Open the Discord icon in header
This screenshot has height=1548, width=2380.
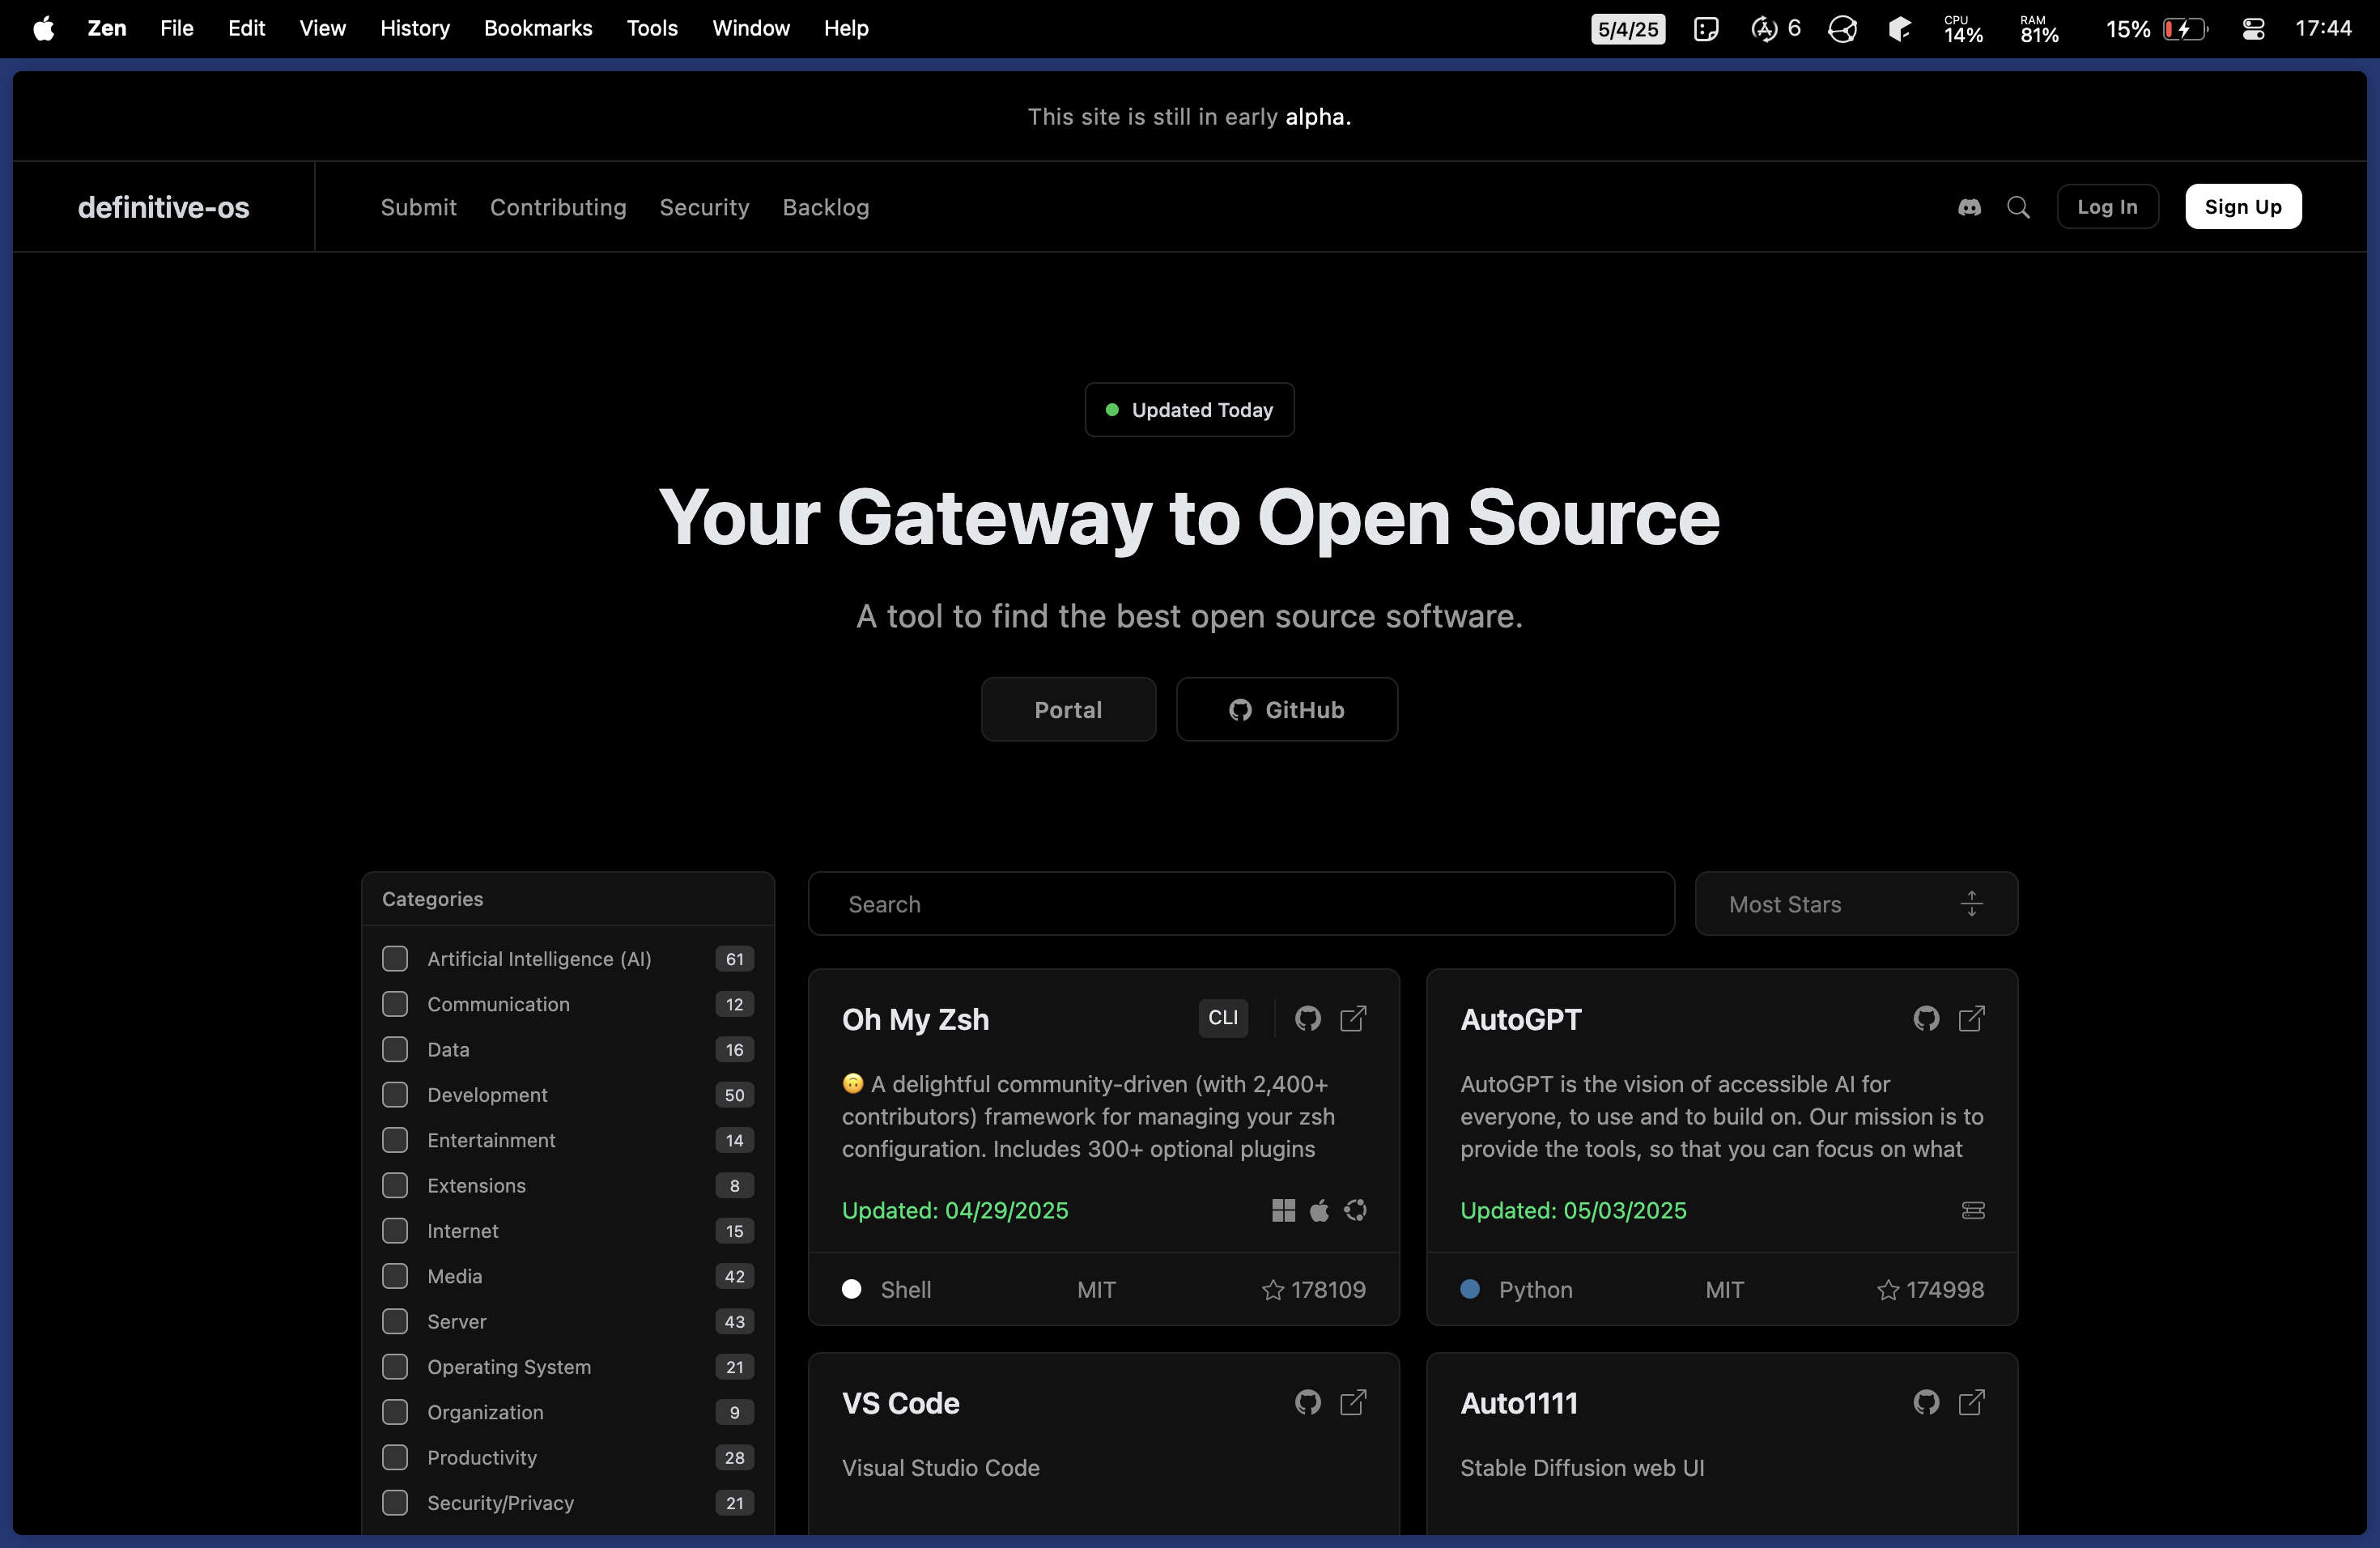[1969, 207]
